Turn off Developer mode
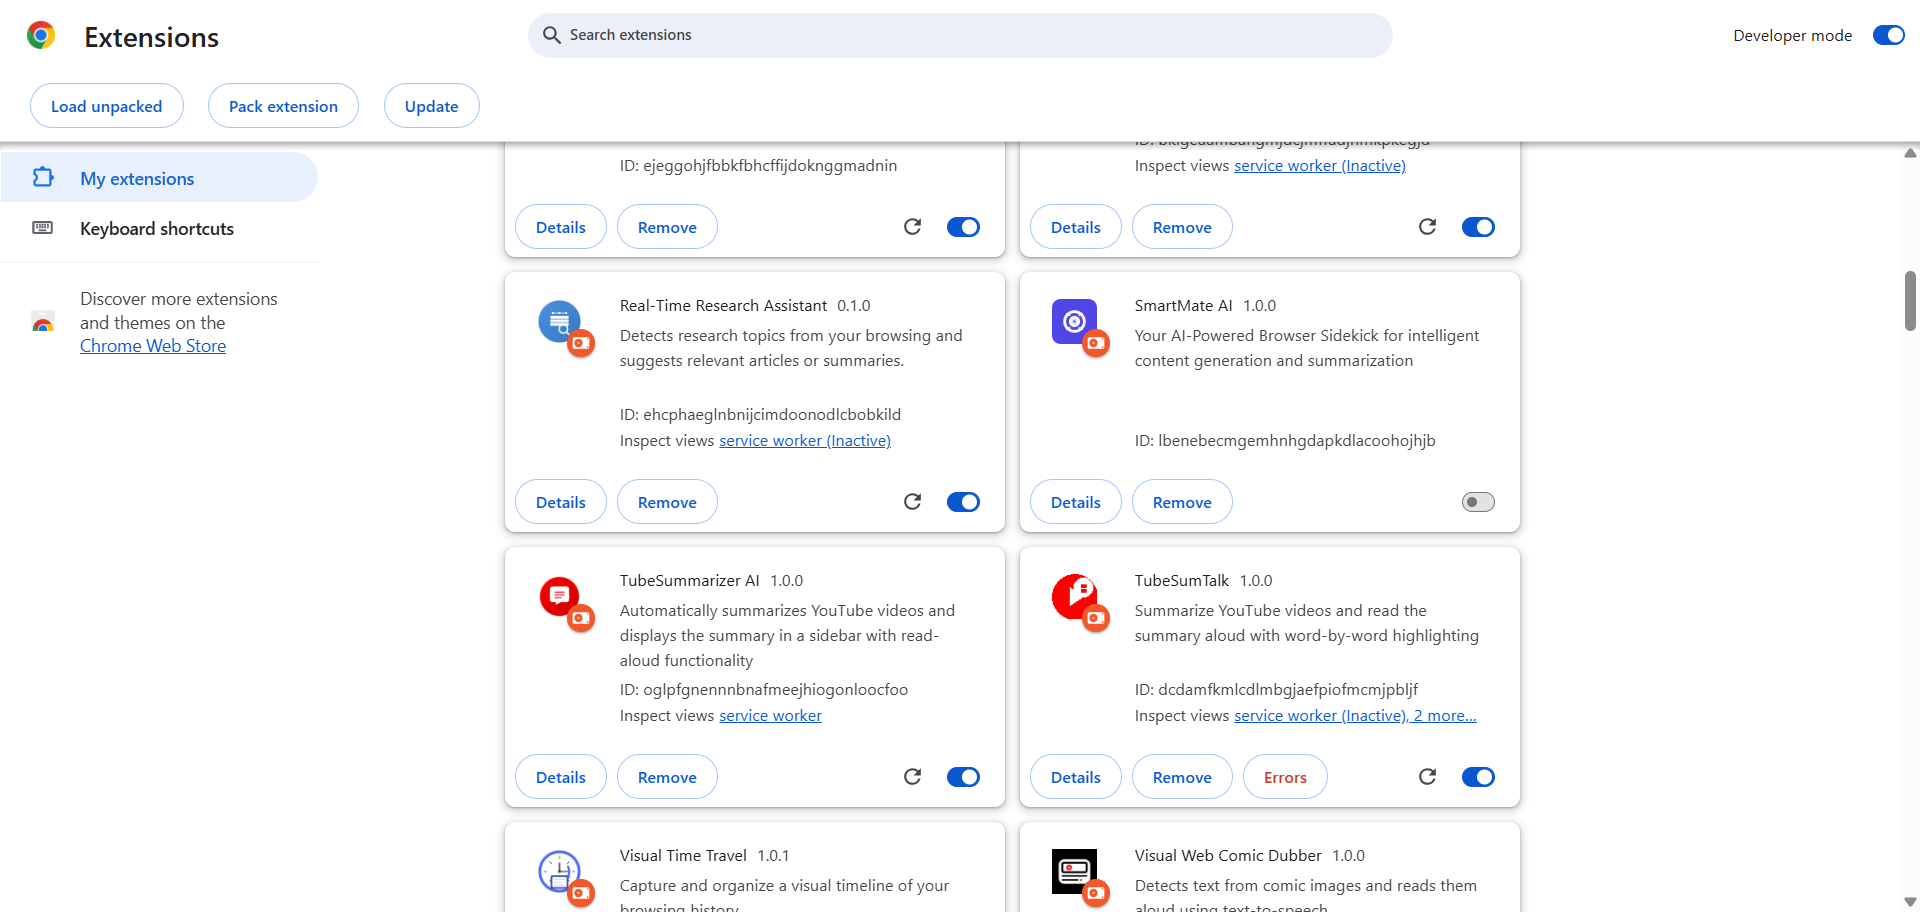Viewport: 1920px width, 912px height. [1889, 35]
